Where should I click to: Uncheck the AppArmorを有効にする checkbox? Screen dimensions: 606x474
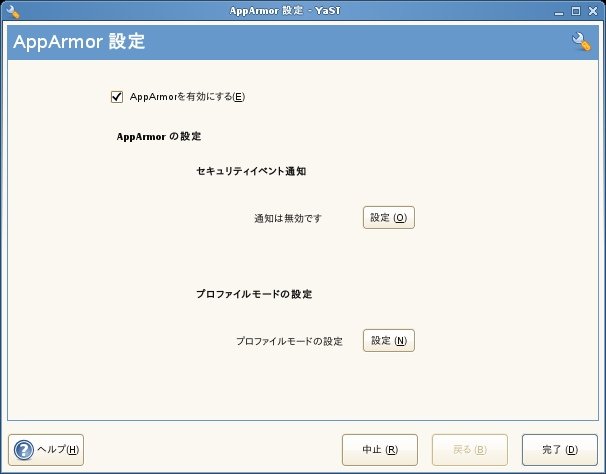click(117, 97)
